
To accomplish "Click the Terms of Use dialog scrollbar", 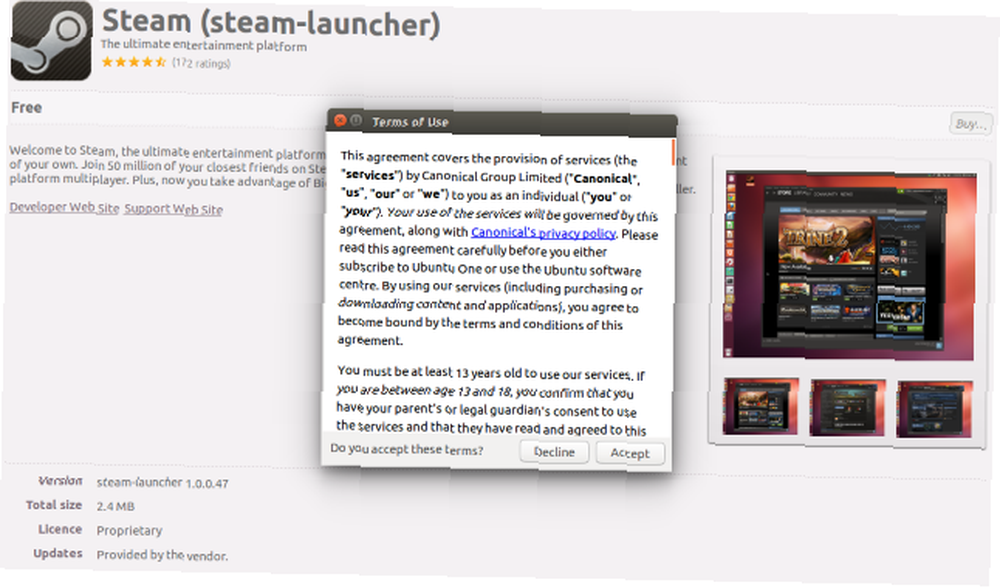I will click(x=672, y=152).
